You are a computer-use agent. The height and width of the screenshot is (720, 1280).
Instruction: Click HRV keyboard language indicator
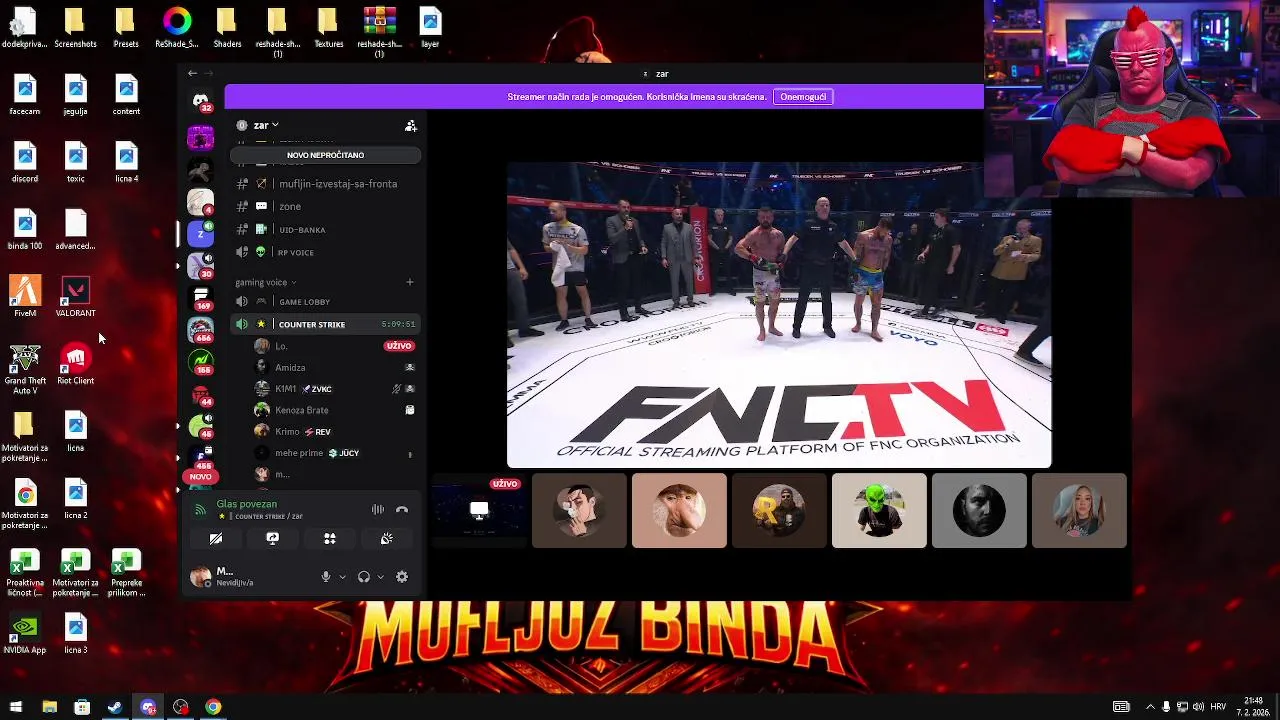pos(1218,707)
